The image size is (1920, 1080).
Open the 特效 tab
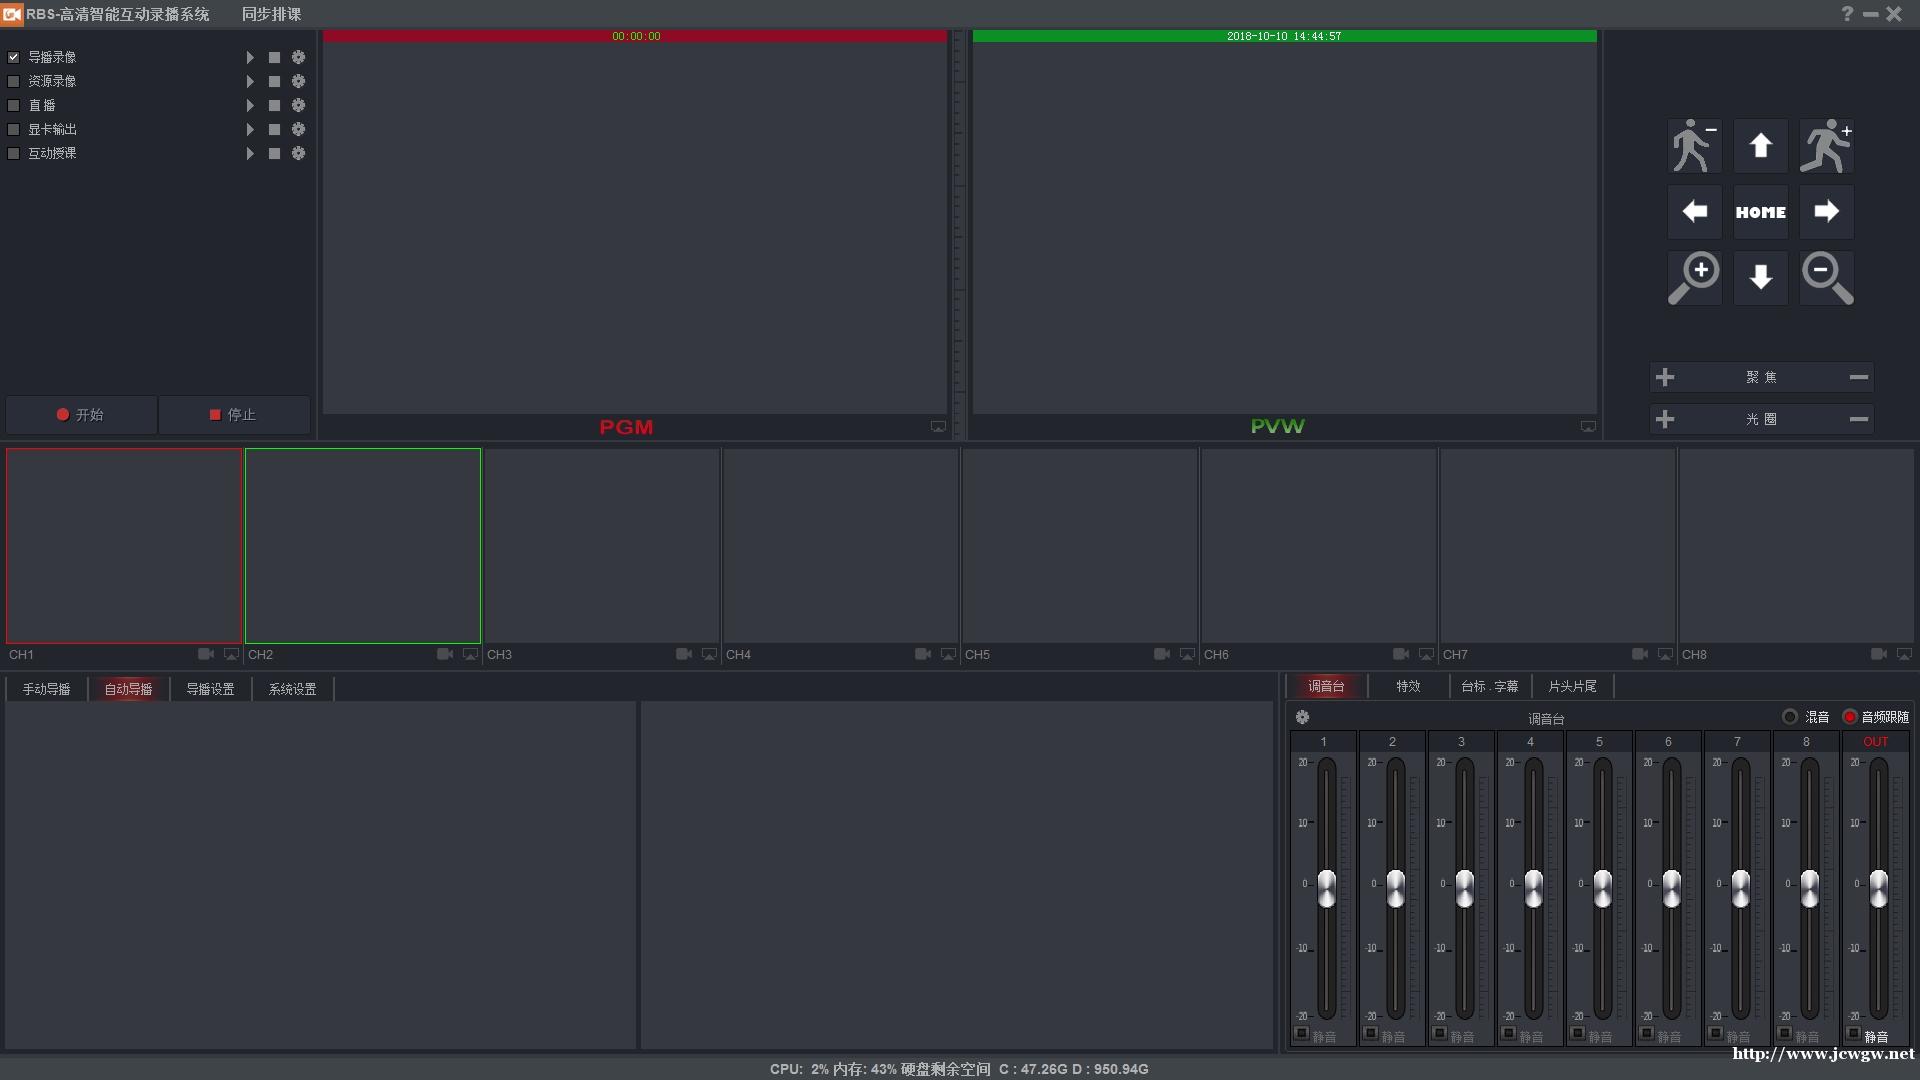(x=1408, y=686)
